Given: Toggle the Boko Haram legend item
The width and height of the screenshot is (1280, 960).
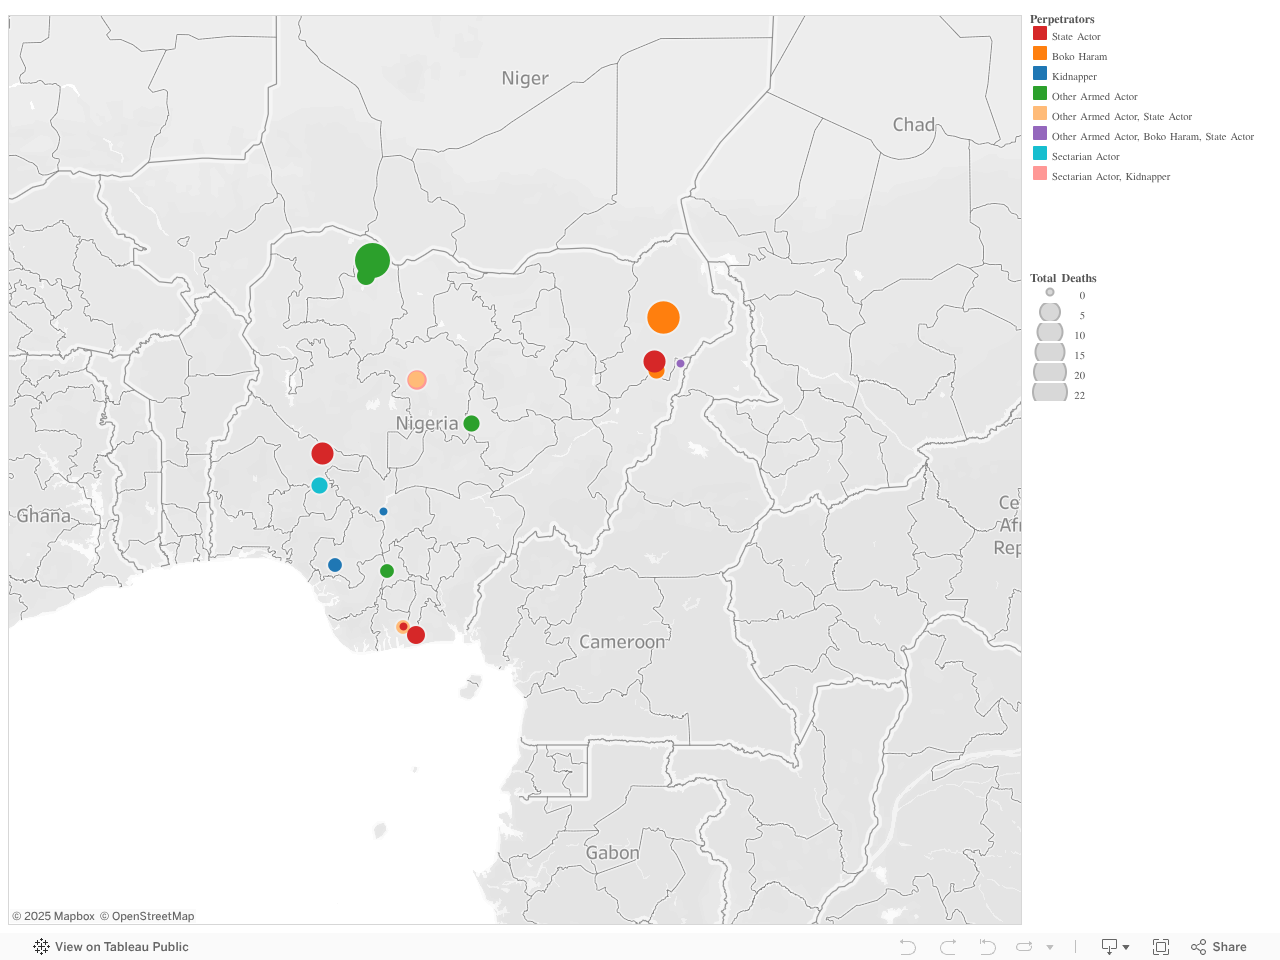Looking at the screenshot, I should click(x=1079, y=56).
